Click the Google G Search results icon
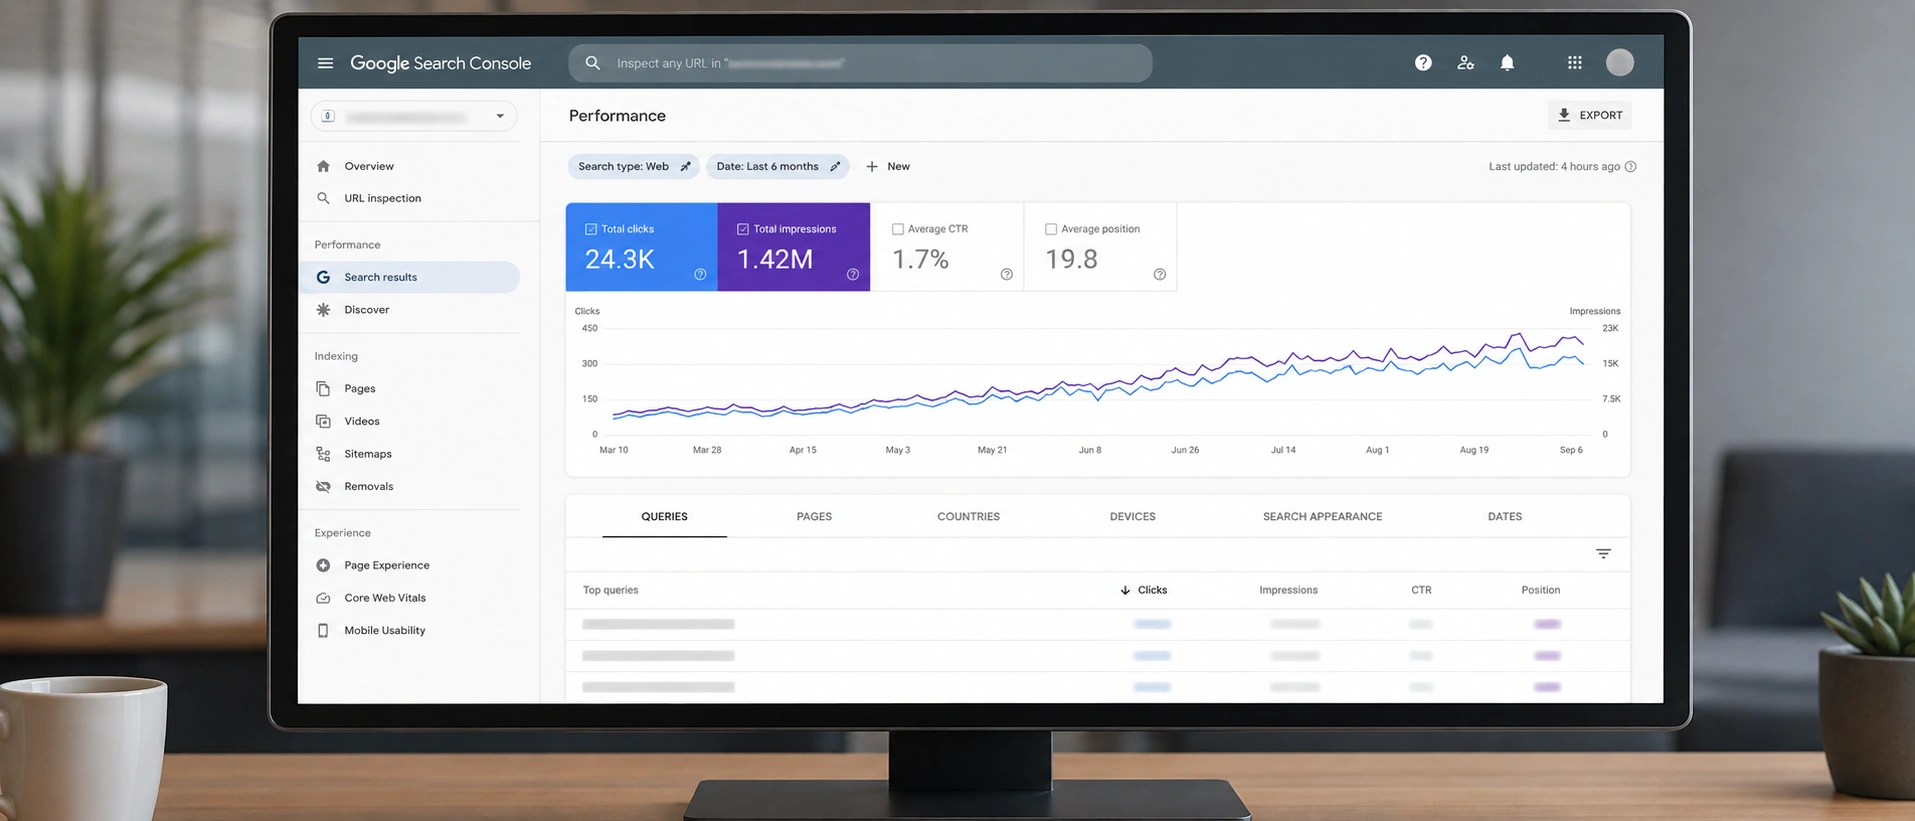 coord(323,277)
